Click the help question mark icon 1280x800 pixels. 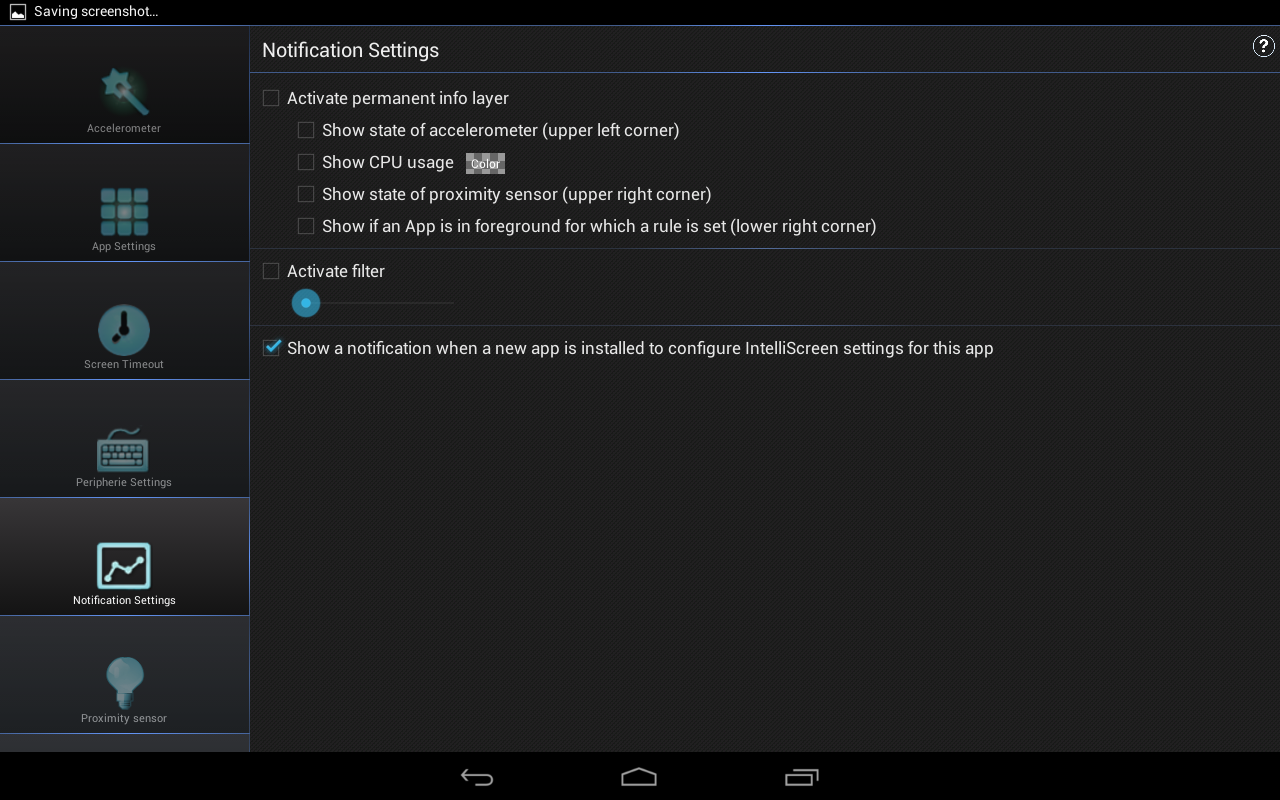[x=1263, y=46]
